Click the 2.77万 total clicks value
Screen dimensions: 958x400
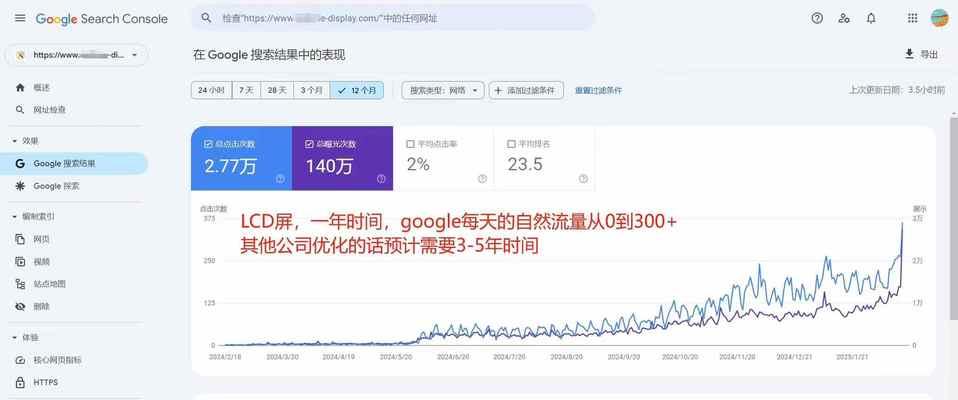[230, 166]
